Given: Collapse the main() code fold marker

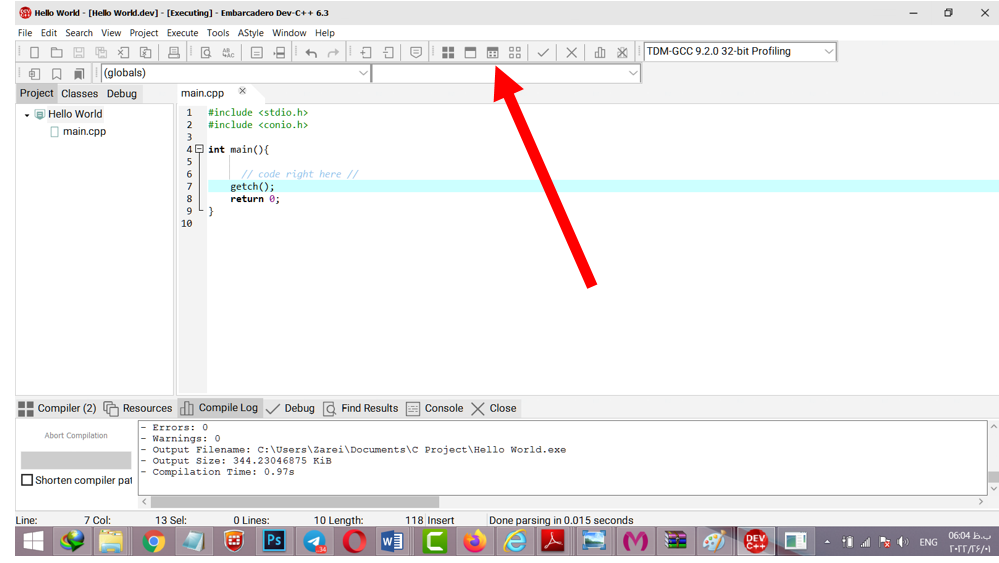Looking at the screenshot, I should pyautogui.click(x=199, y=149).
